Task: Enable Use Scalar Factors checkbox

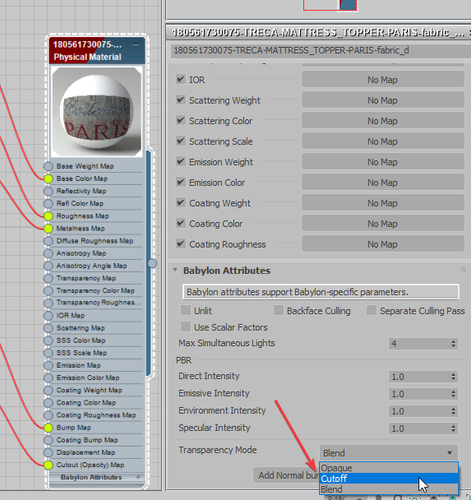Action: coord(186,327)
